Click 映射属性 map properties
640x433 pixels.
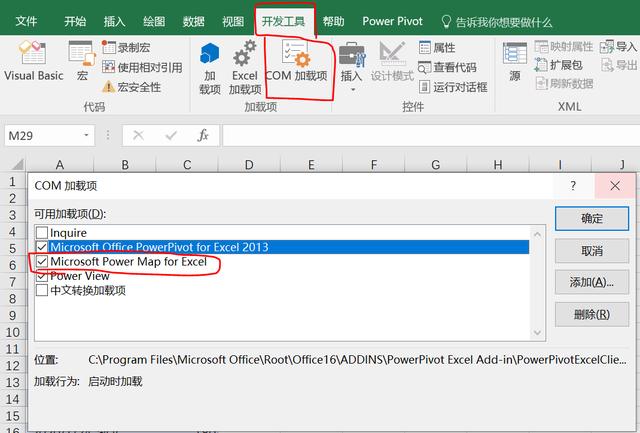tap(564, 47)
